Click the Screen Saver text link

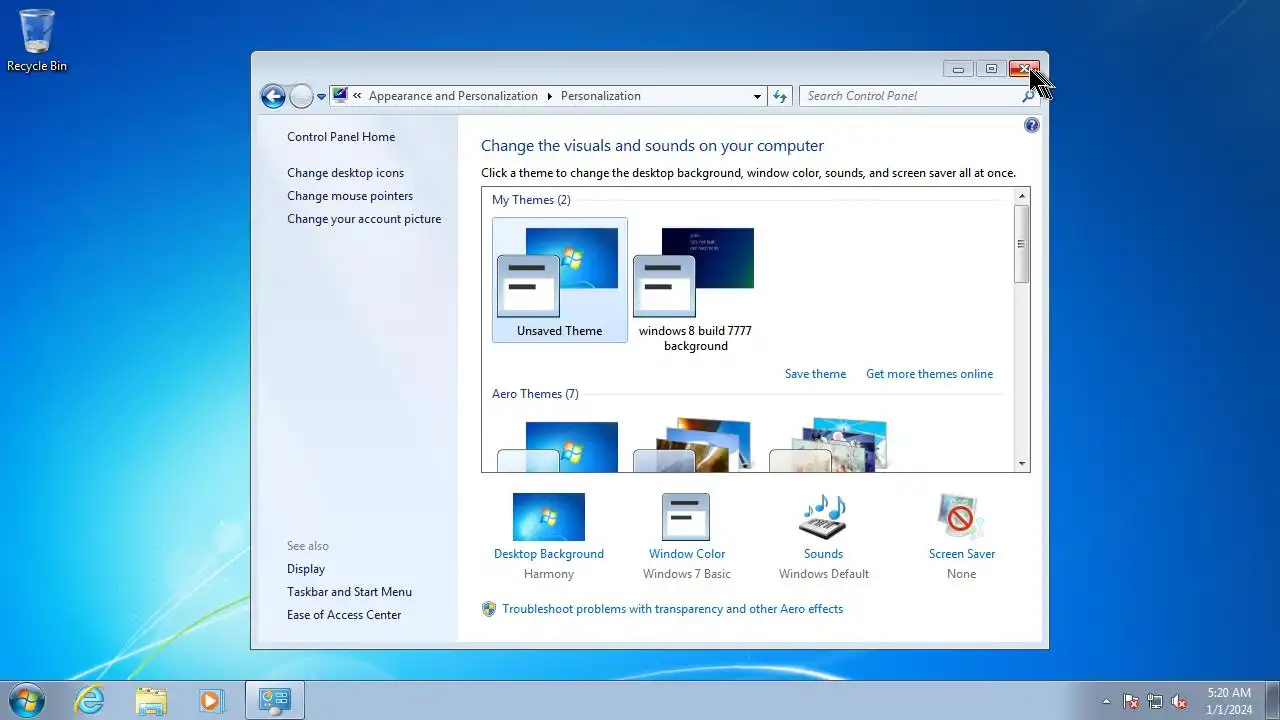[962, 554]
